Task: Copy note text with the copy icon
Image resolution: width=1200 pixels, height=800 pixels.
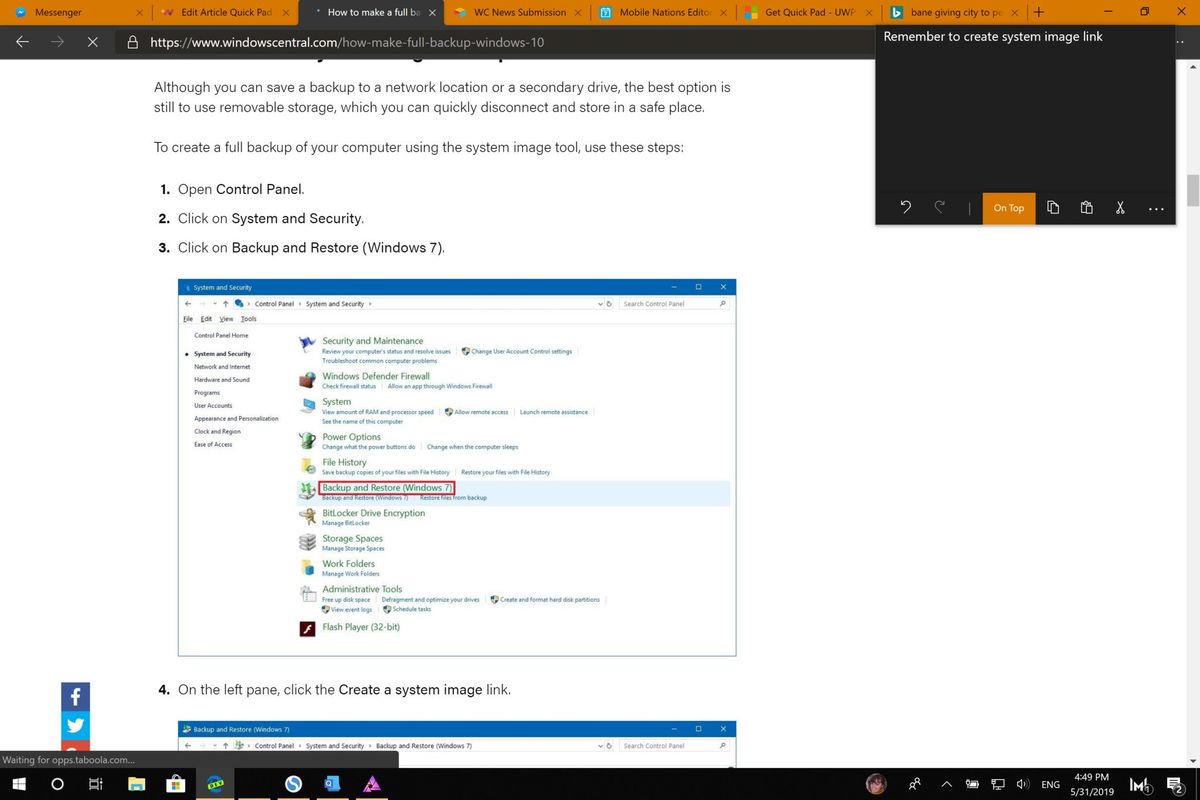Action: click(1052, 207)
